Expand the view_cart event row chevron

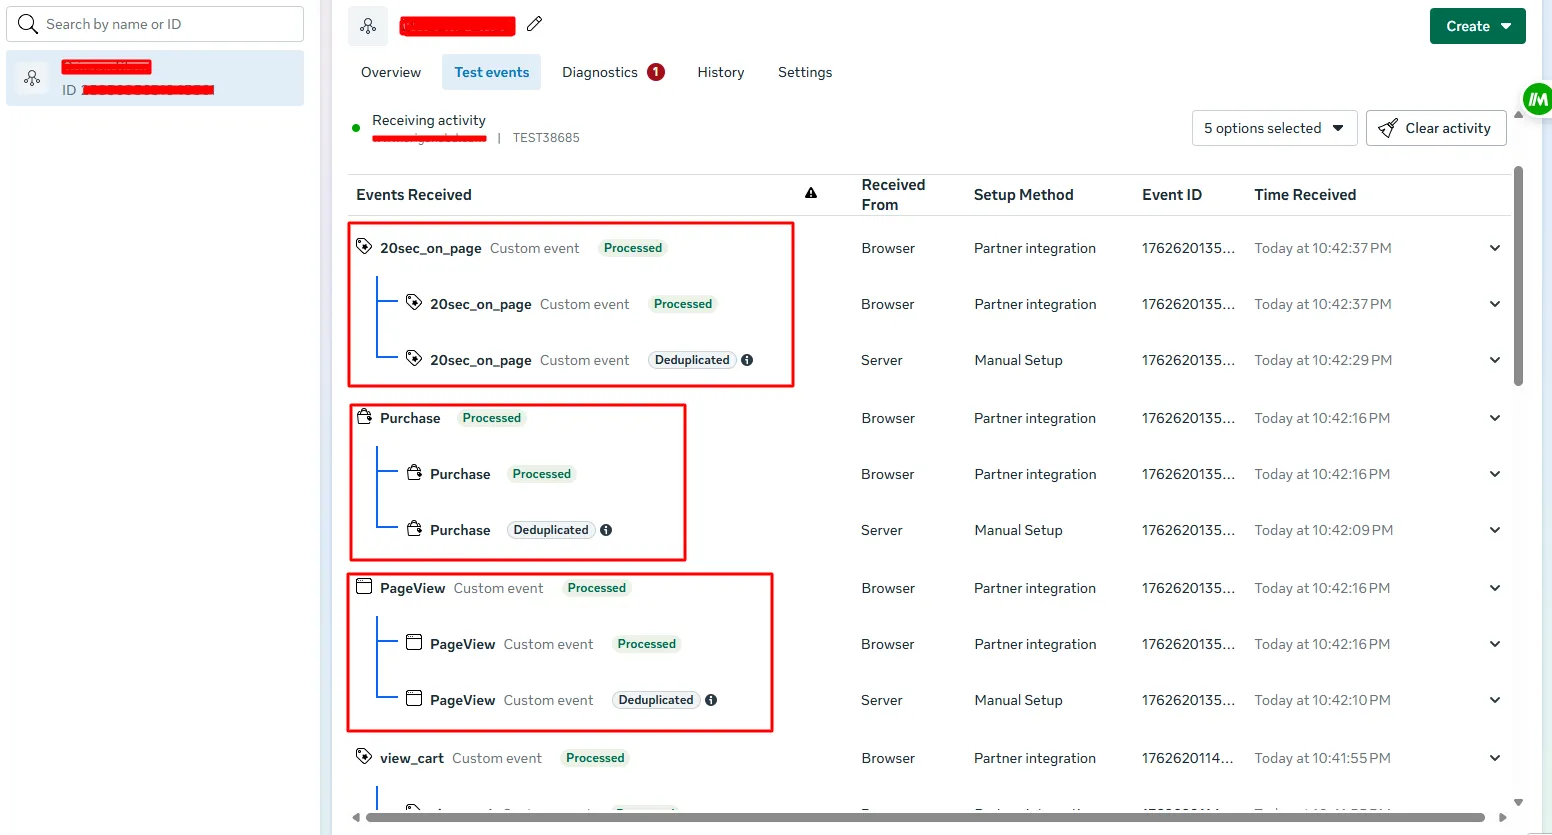click(x=1494, y=758)
